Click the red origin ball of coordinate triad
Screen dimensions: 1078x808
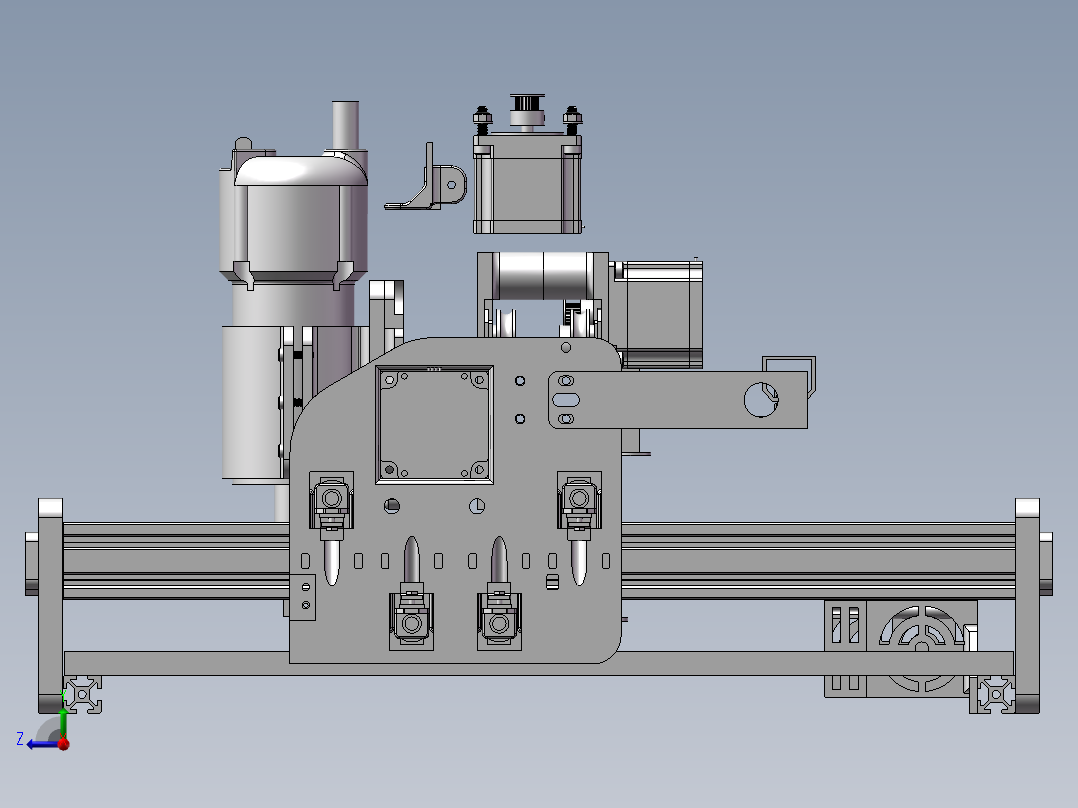pos(64,744)
